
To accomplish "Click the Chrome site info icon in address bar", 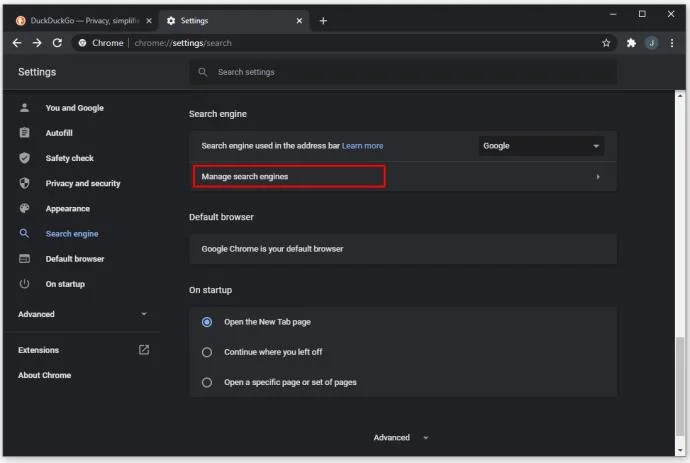I will (x=82, y=43).
